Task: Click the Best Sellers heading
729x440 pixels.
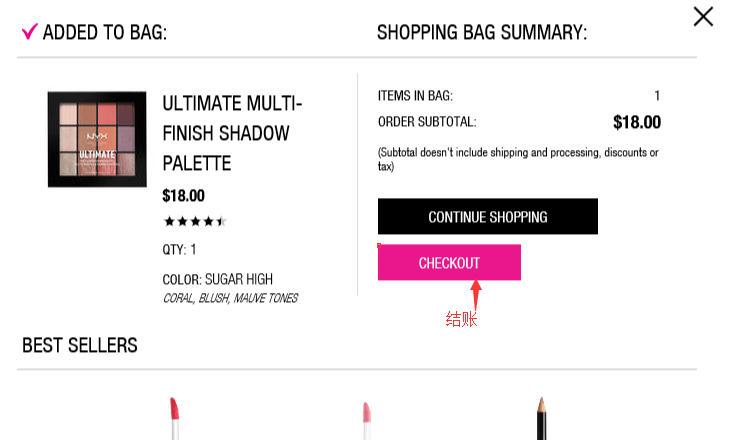Action: coord(80,346)
